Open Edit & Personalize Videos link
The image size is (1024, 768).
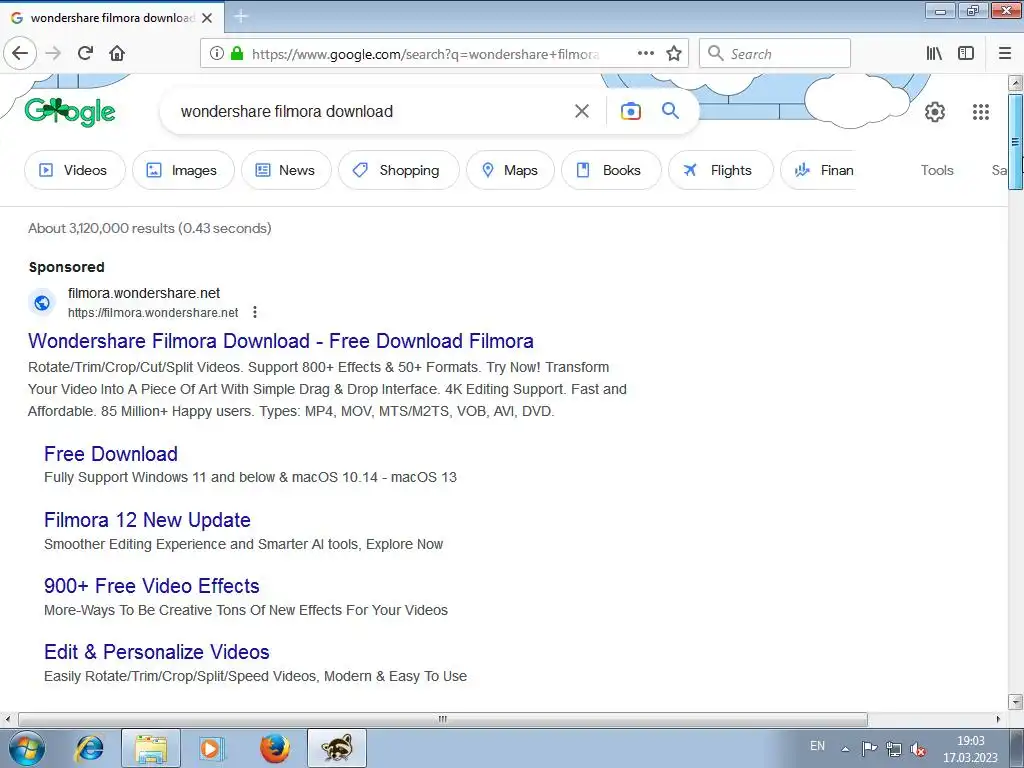(157, 652)
